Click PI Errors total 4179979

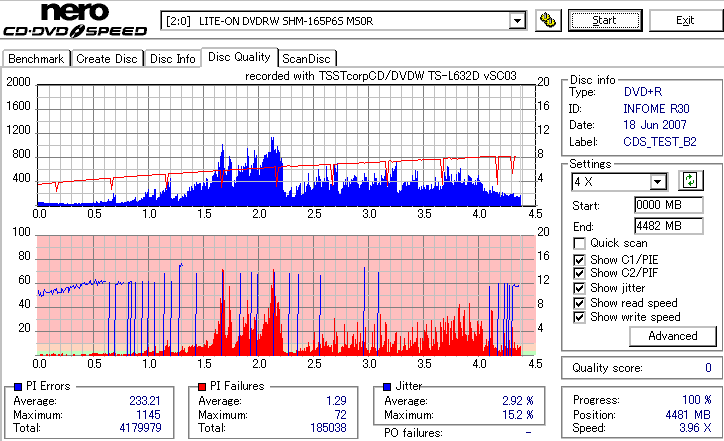tap(140, 428)
